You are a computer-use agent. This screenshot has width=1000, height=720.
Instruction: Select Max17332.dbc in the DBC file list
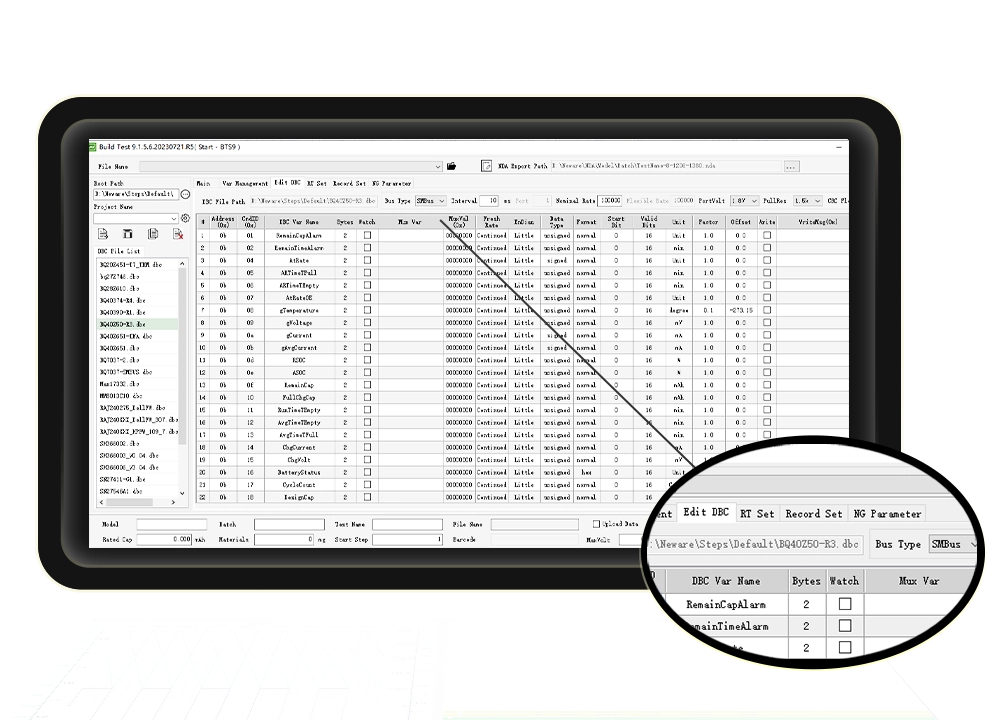point(136,384)
